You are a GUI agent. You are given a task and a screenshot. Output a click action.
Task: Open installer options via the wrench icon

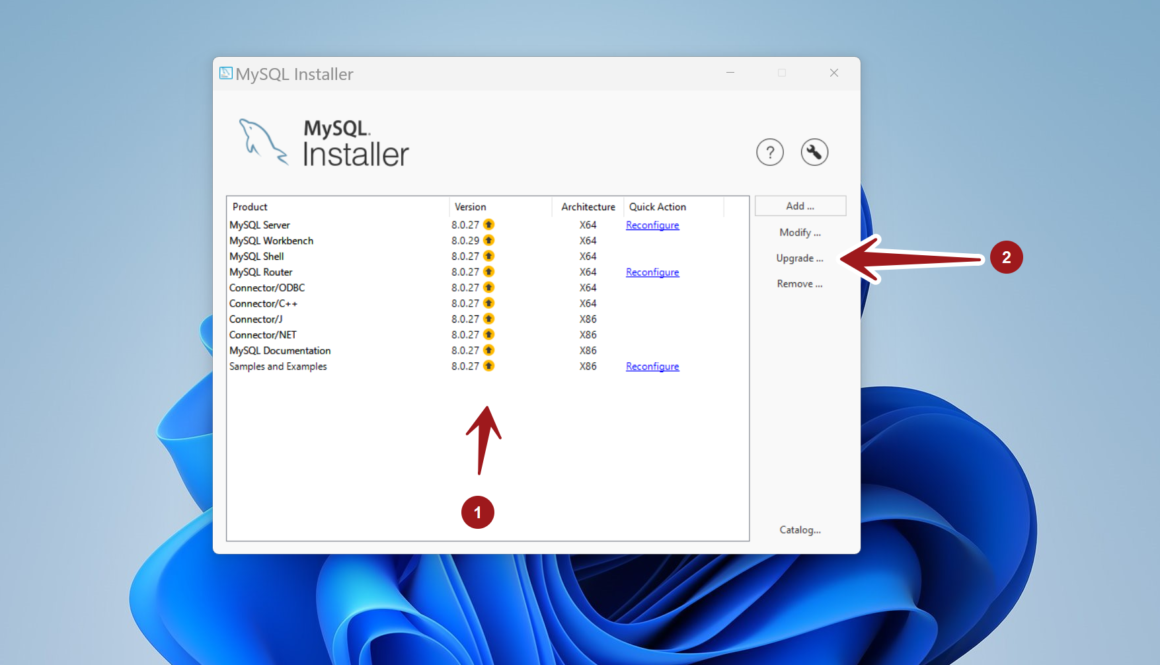(x=814, y=151)
